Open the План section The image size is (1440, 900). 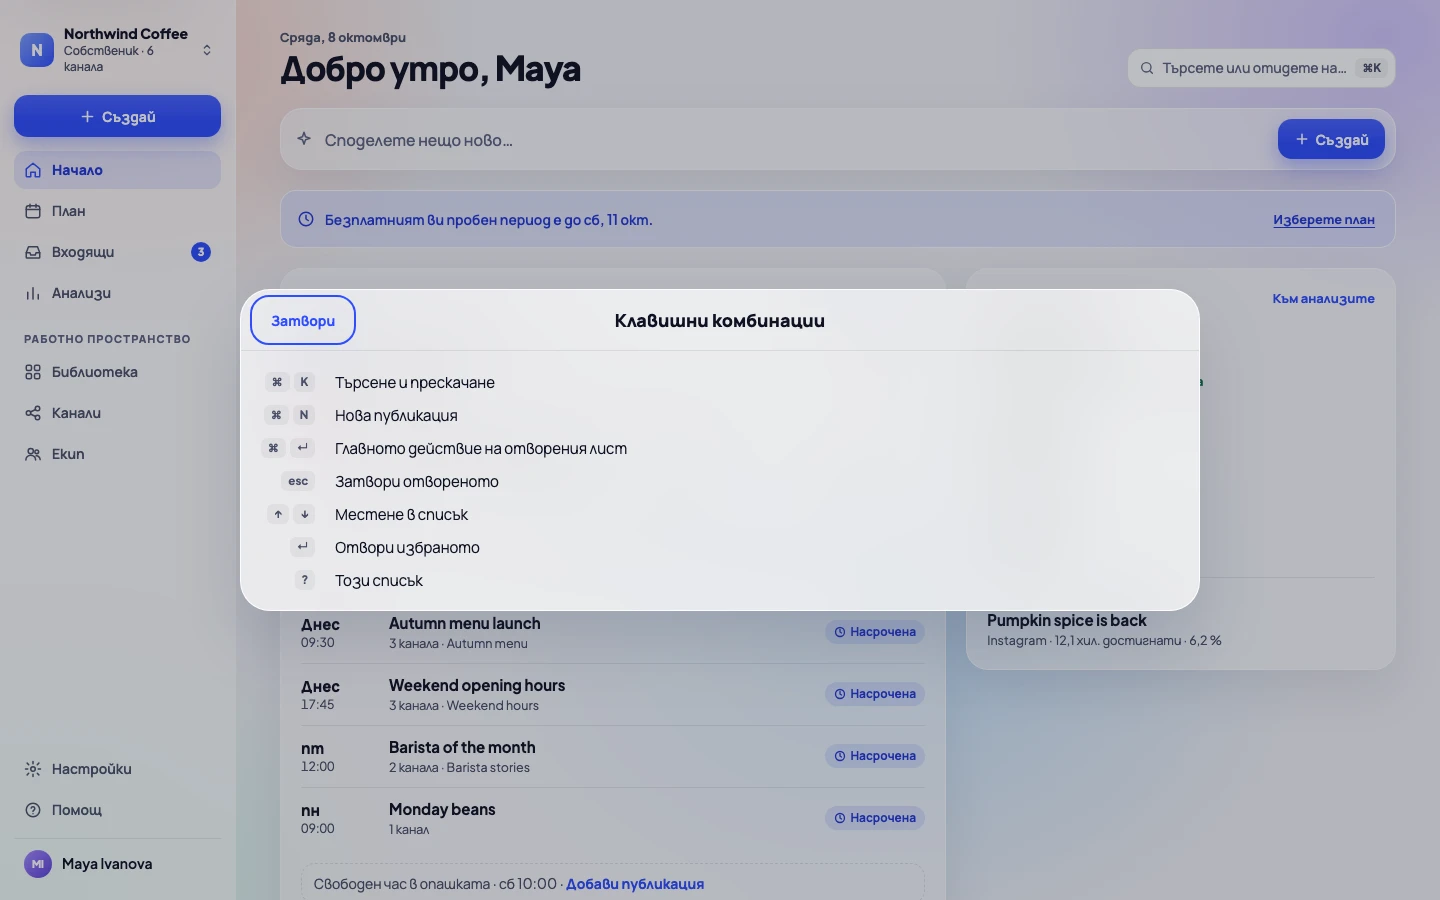[117, 211]
